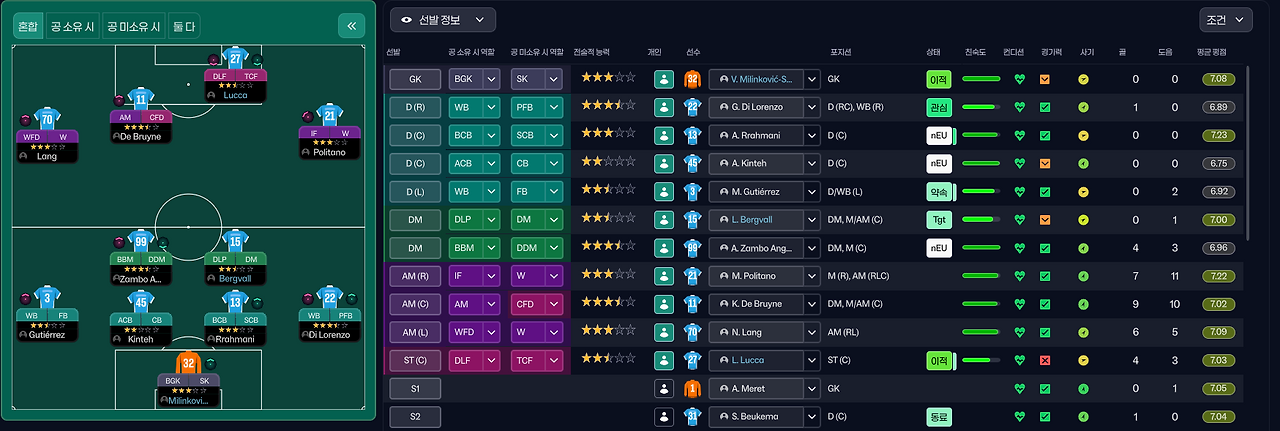Image resolution: width=1280 pixels, height=431 pixels.
Task: Click morale icon in Politano row
Action: point(1083,275)
